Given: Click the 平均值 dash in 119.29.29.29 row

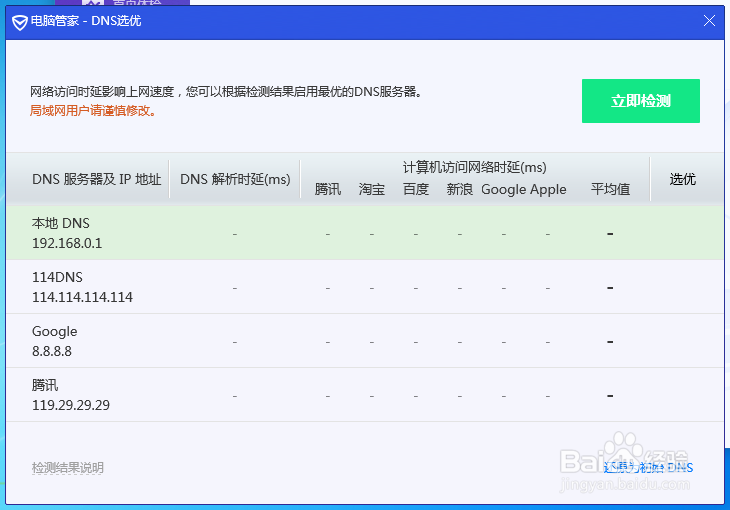Looking at the screenshot, I should [610, 396].
